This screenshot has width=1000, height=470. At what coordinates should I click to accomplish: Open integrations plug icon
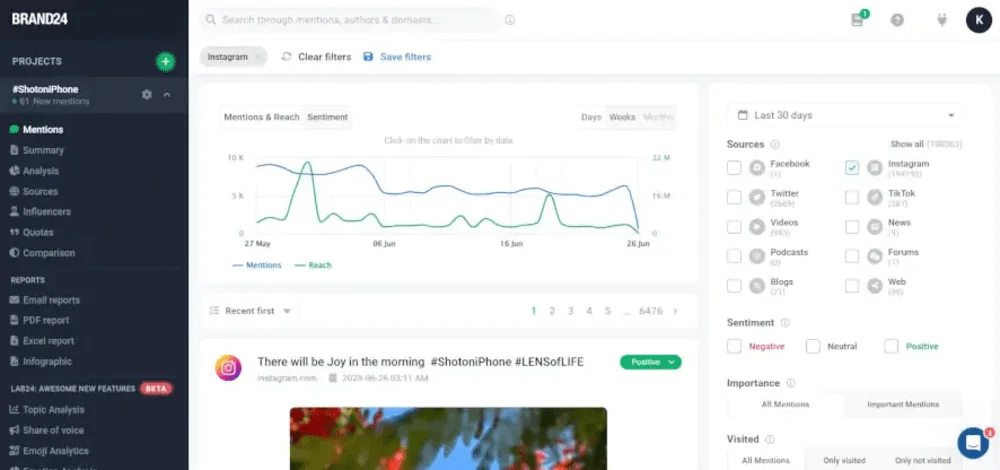click(942, 20)
